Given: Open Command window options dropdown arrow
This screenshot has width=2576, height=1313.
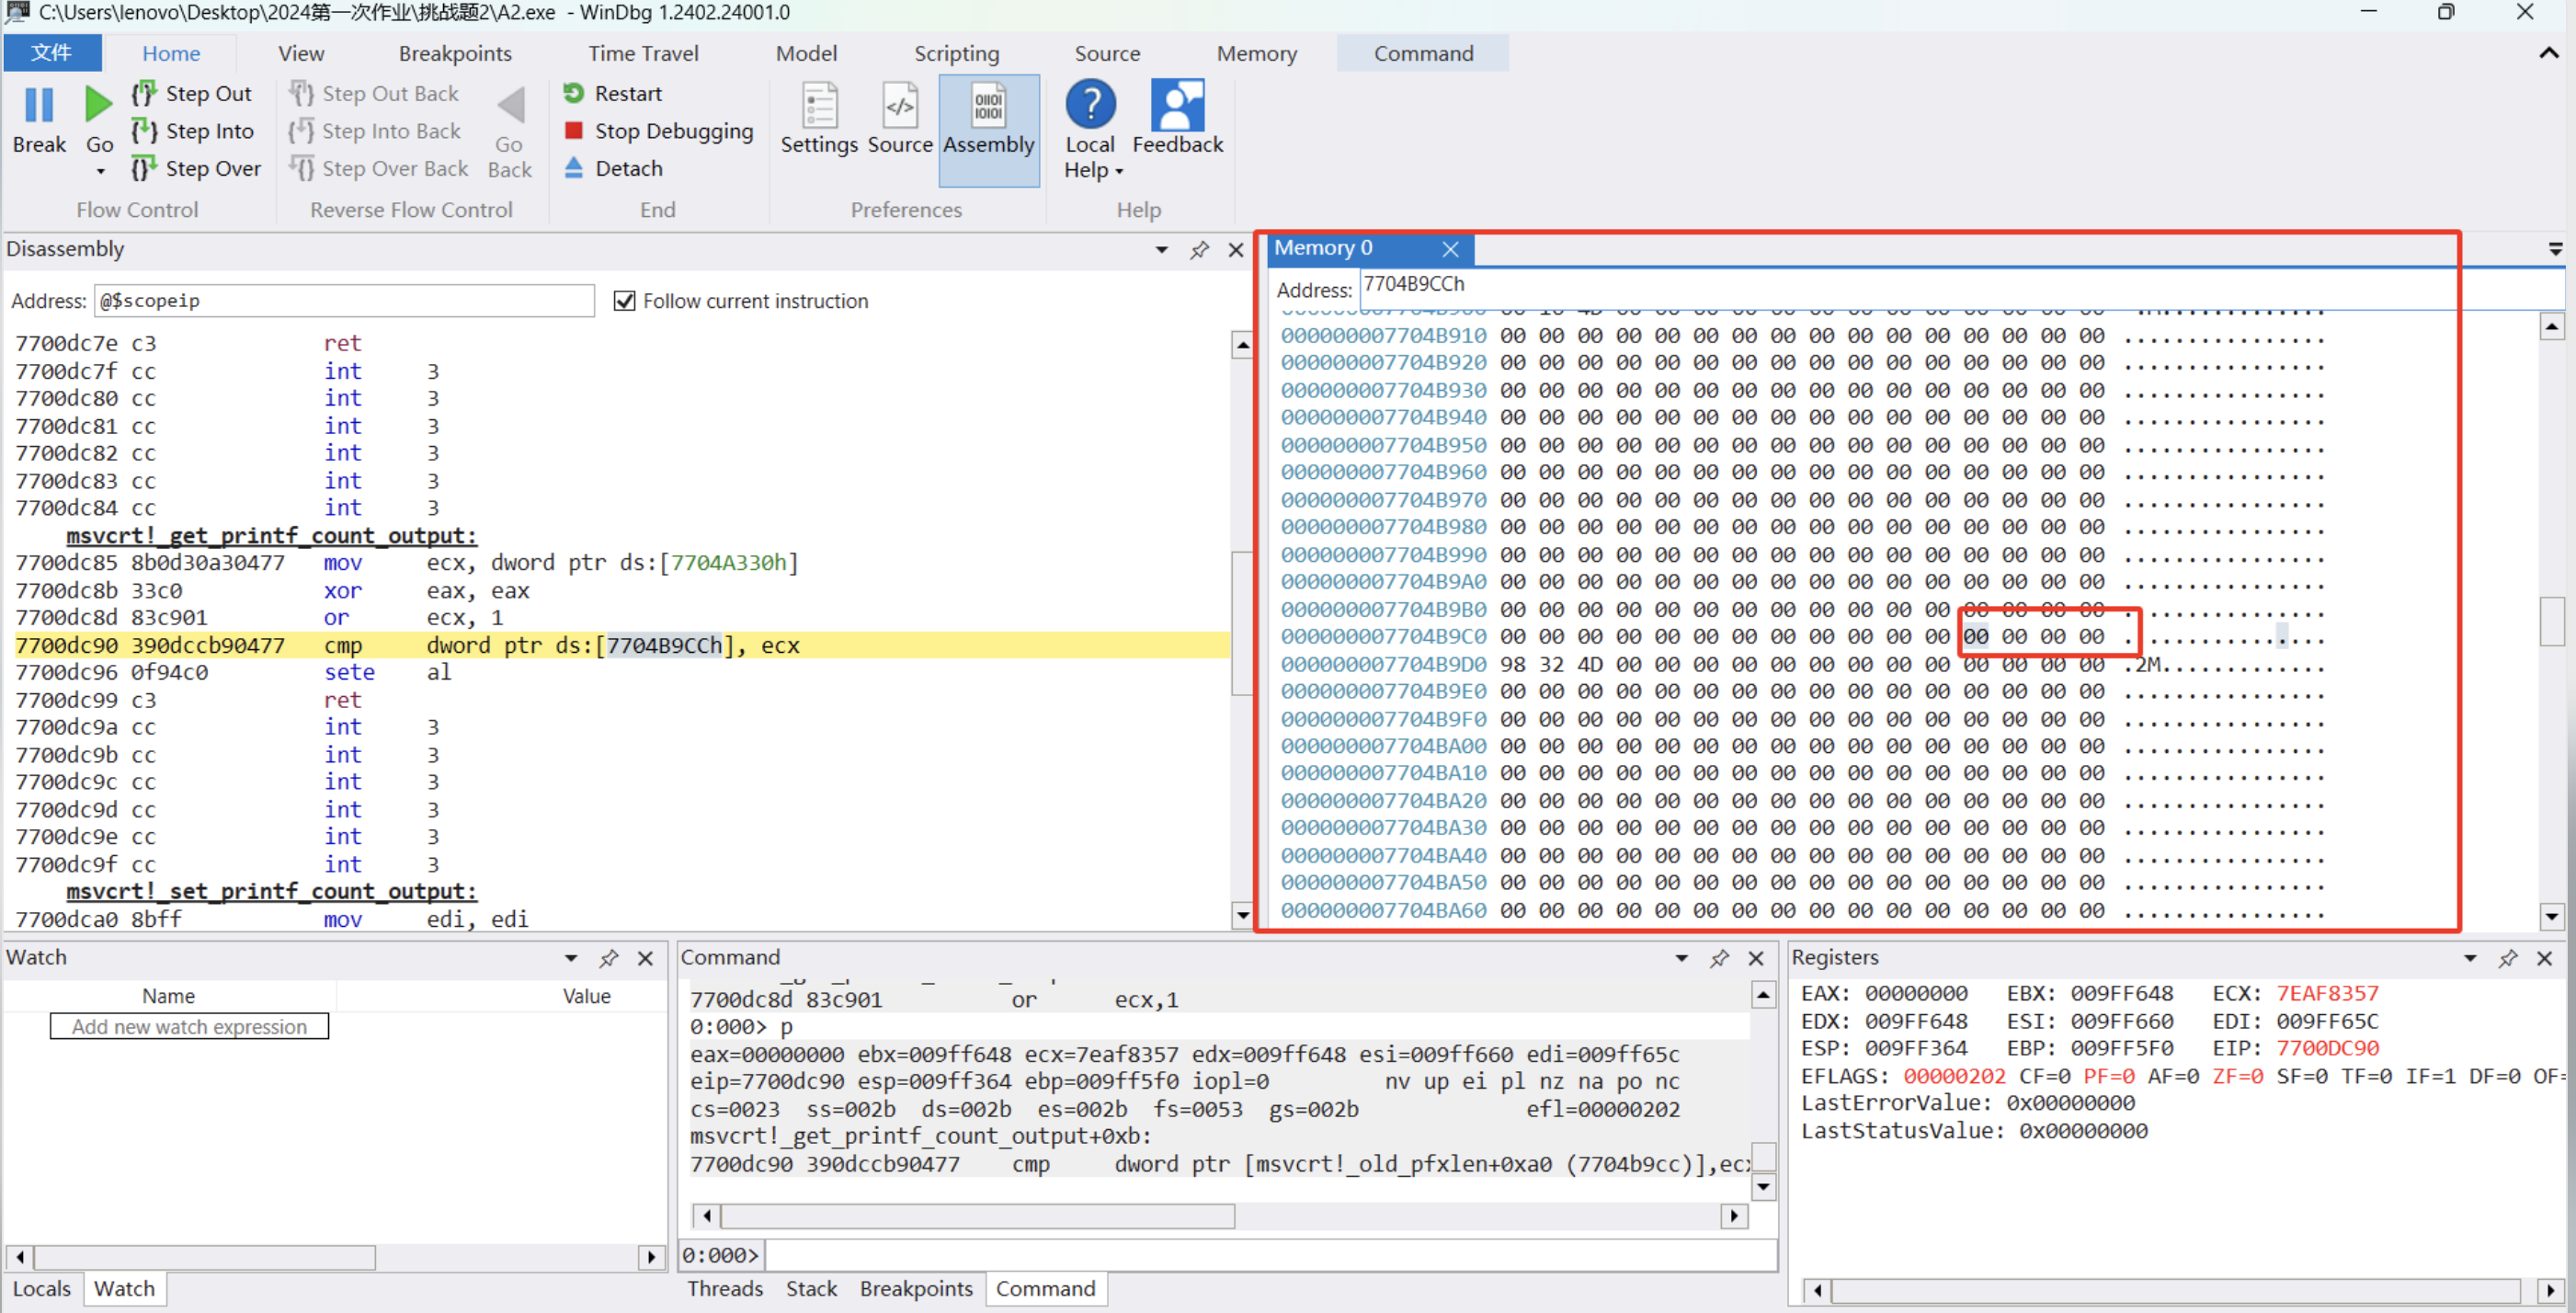Looking at the screenshot, I should [1681, 958].
